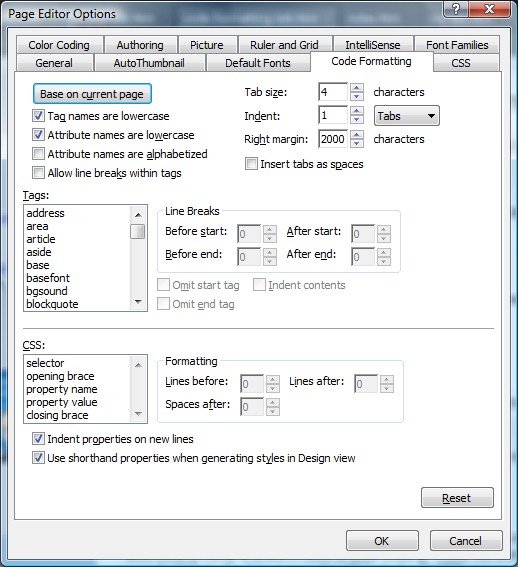Click the Tags list scroll down arrow

click(x=138, y=302)
